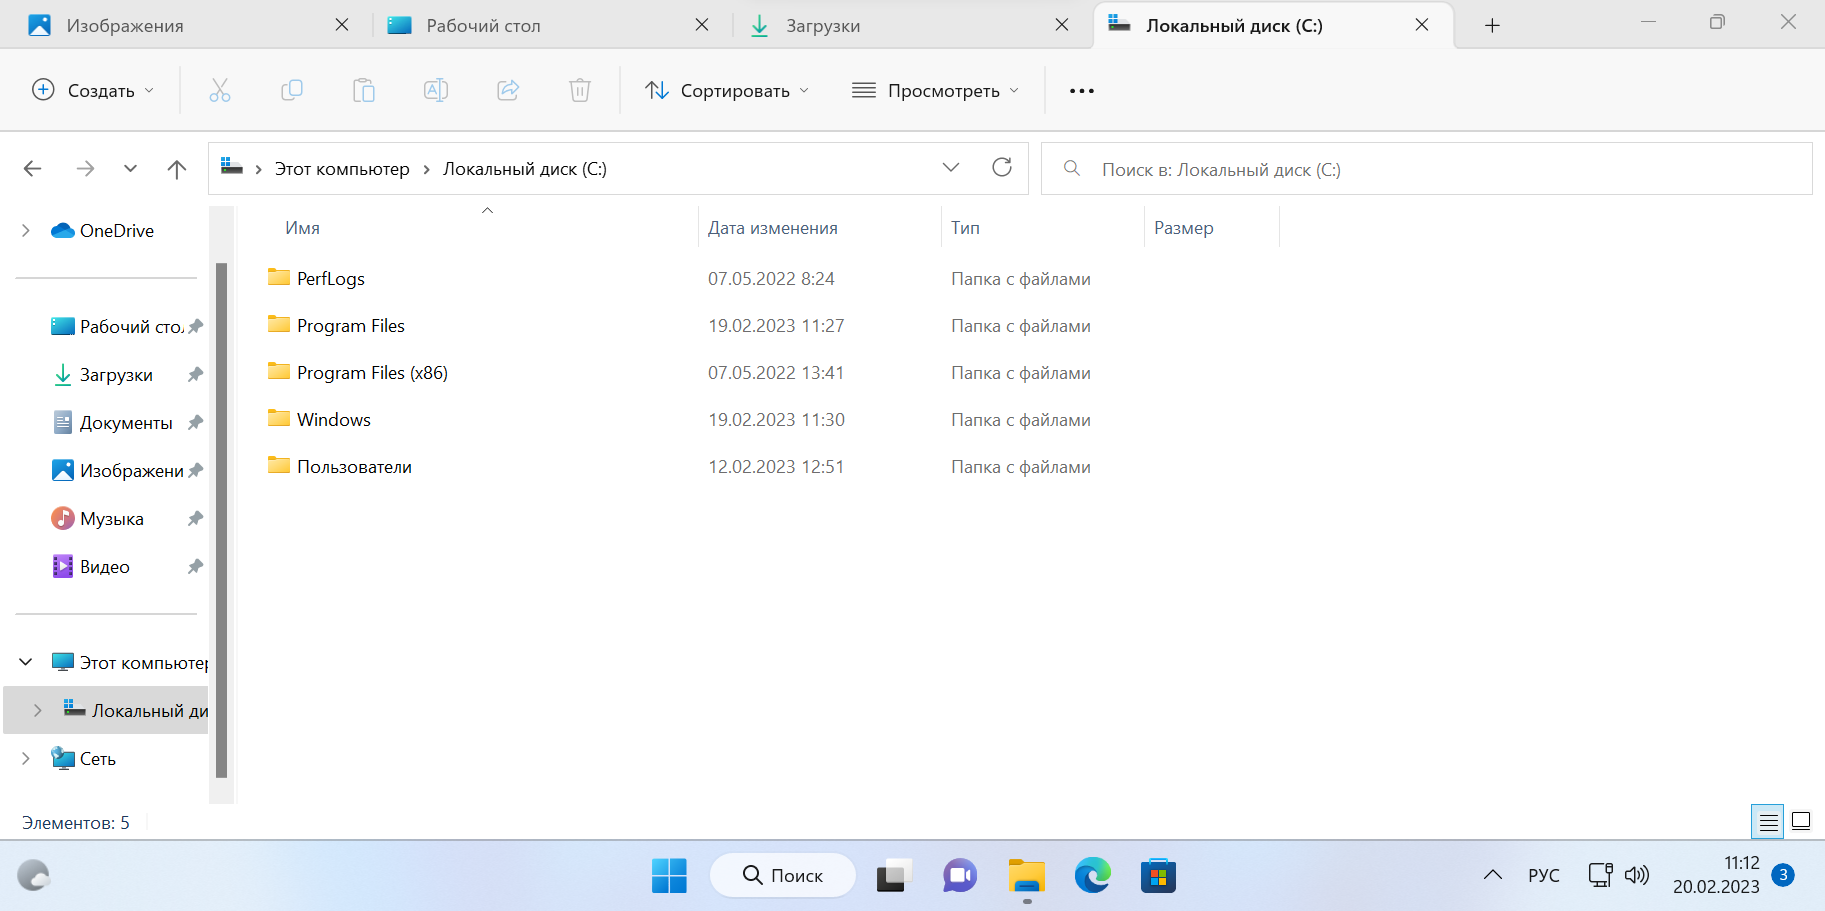Expand the Сеть tree node
The image size is (1825, 911).
[x=26, y=758]
